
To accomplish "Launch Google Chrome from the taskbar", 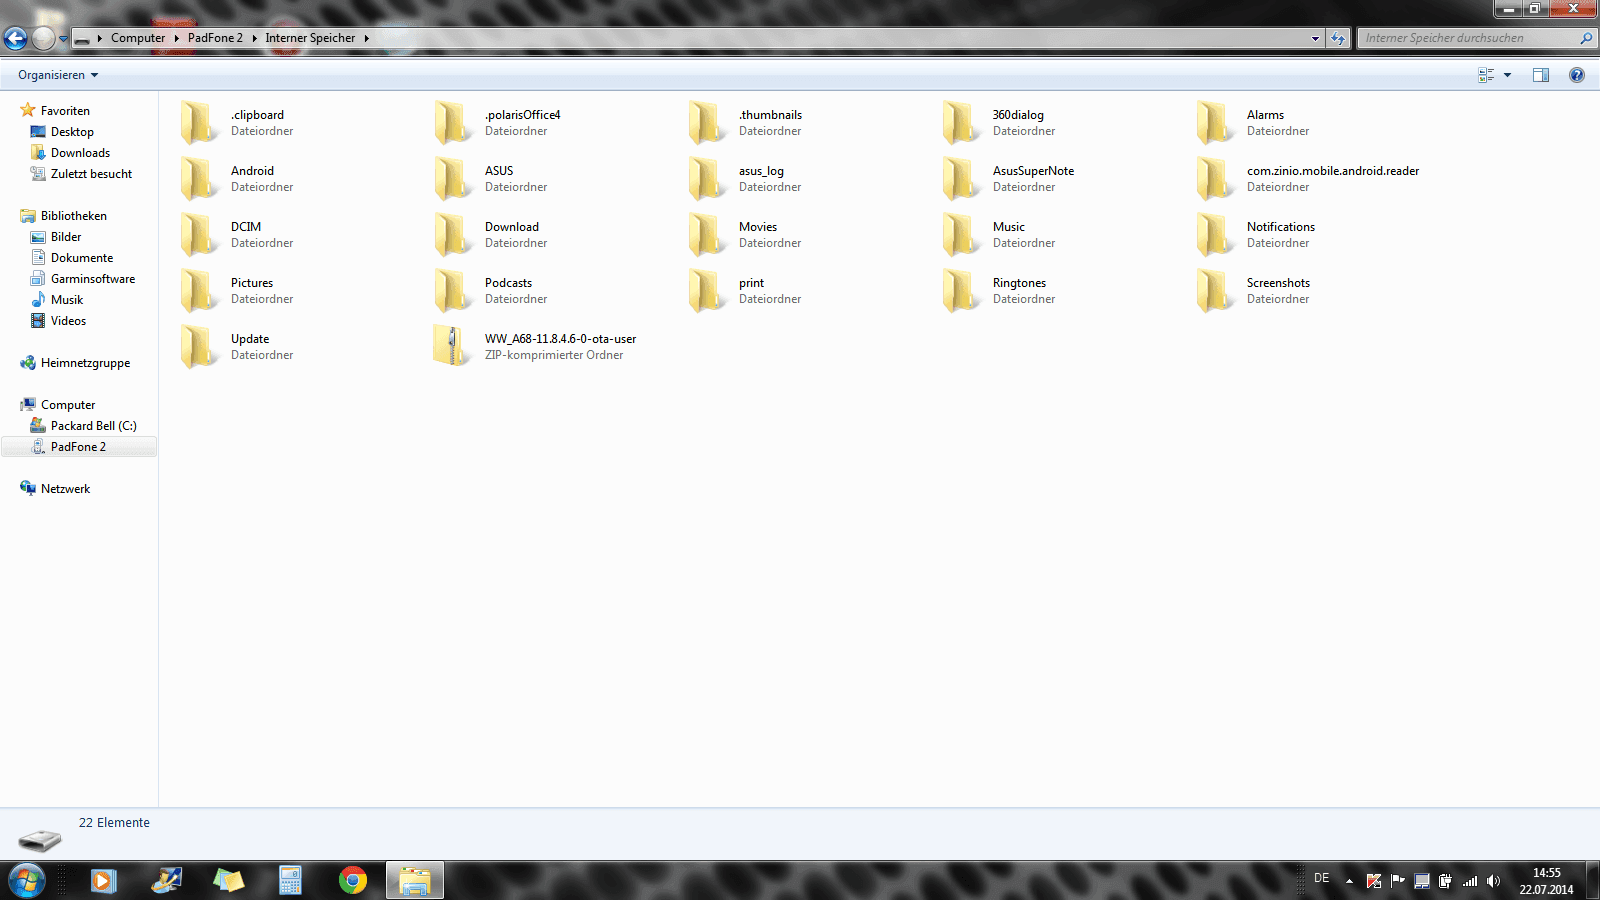I will coord(352,880).
